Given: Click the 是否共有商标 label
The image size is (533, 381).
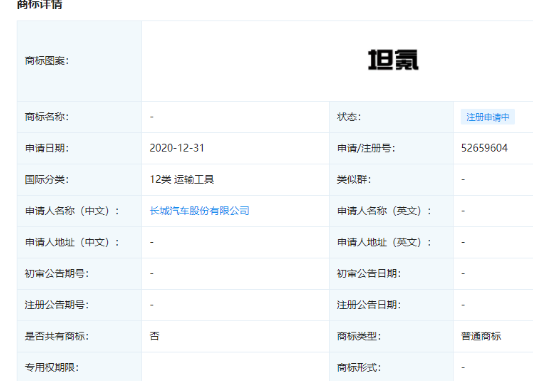Looking at the screenshot, I should [57, 336].
